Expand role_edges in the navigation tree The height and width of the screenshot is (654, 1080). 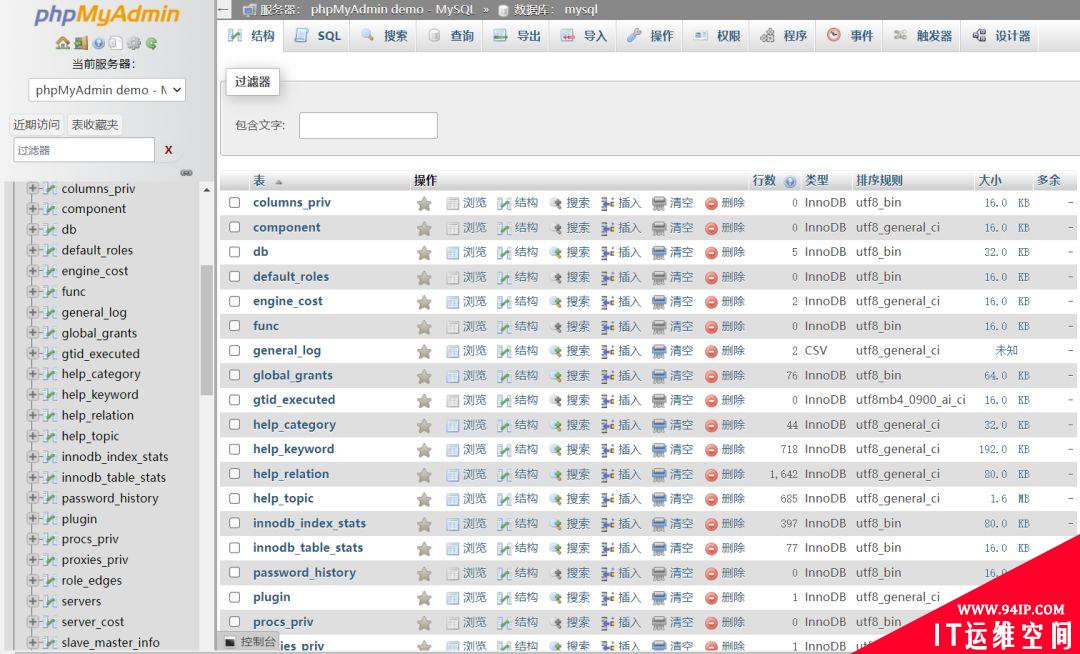32,580
